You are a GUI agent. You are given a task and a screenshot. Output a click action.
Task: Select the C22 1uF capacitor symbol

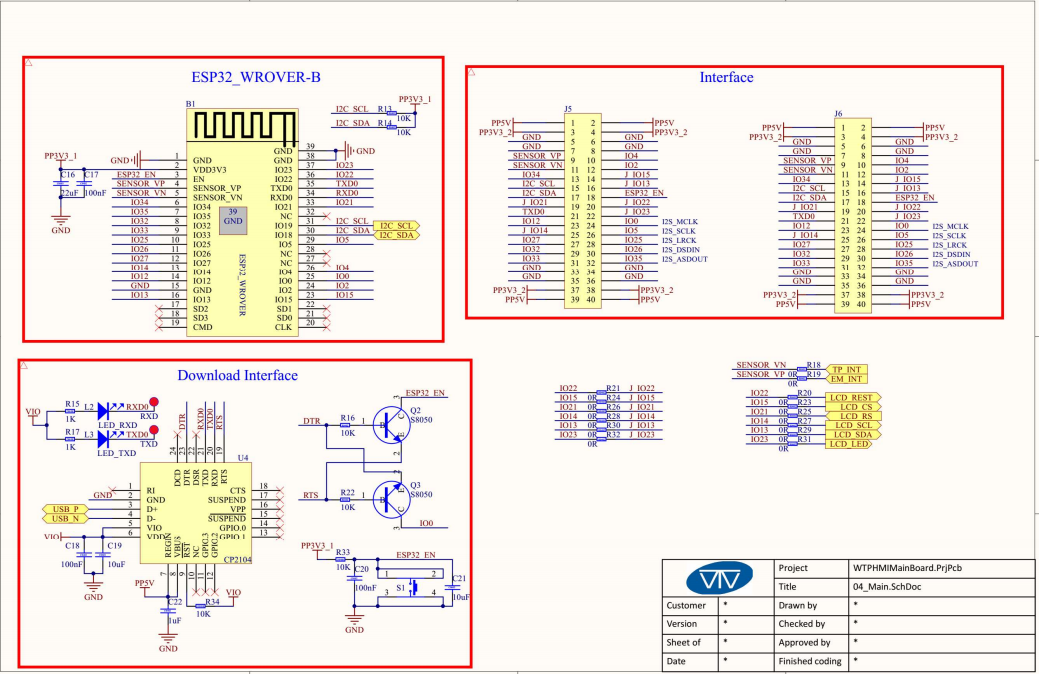point(168,611)
